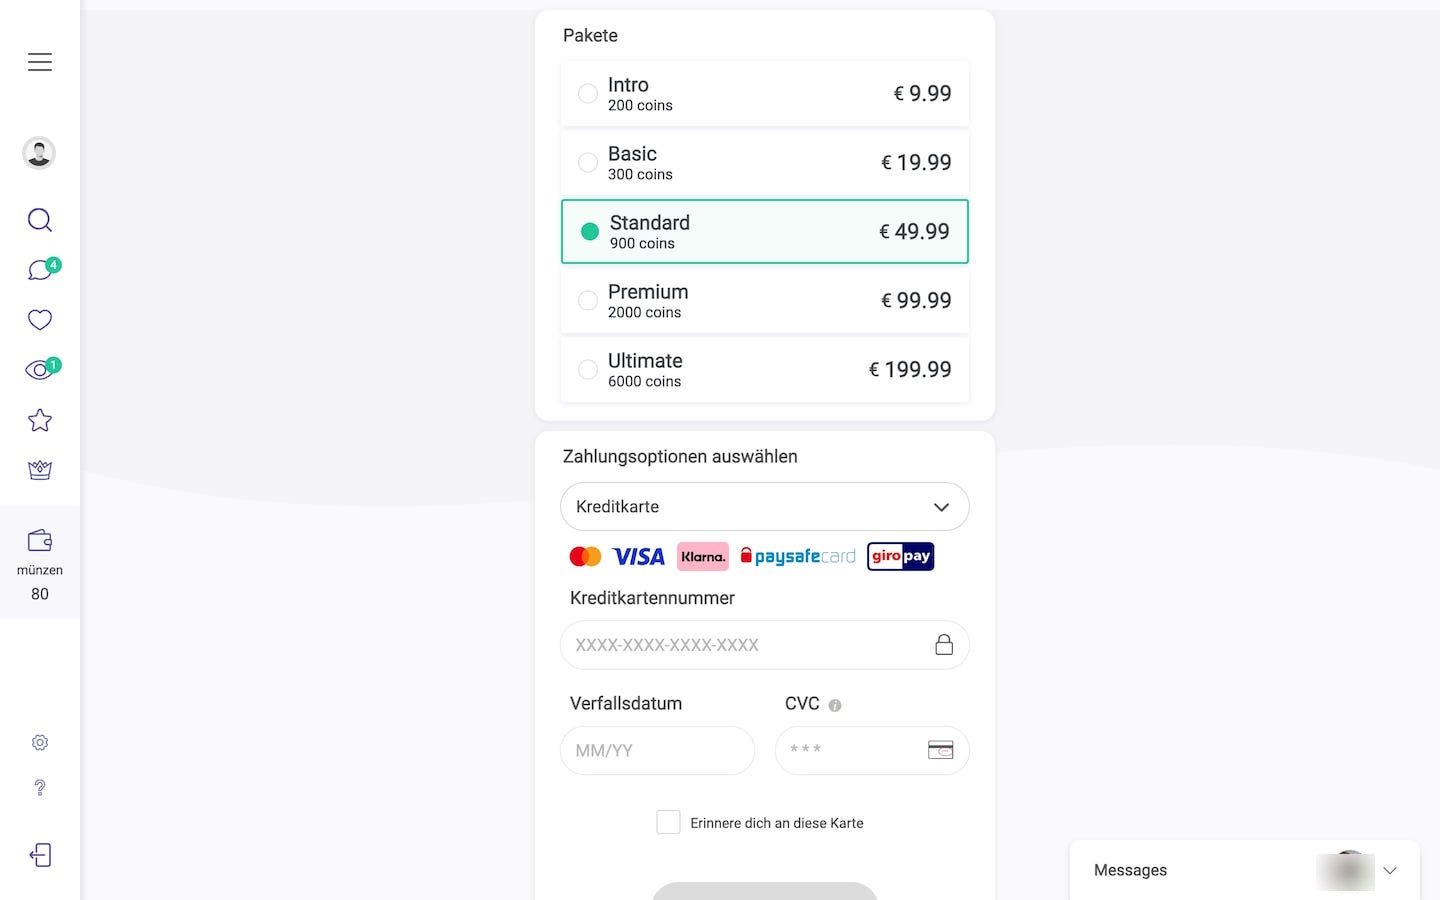The height and width of the screenshot is (900, 1440).
Task: Select the Premium 2000 coins package
Action: point(765,301)
